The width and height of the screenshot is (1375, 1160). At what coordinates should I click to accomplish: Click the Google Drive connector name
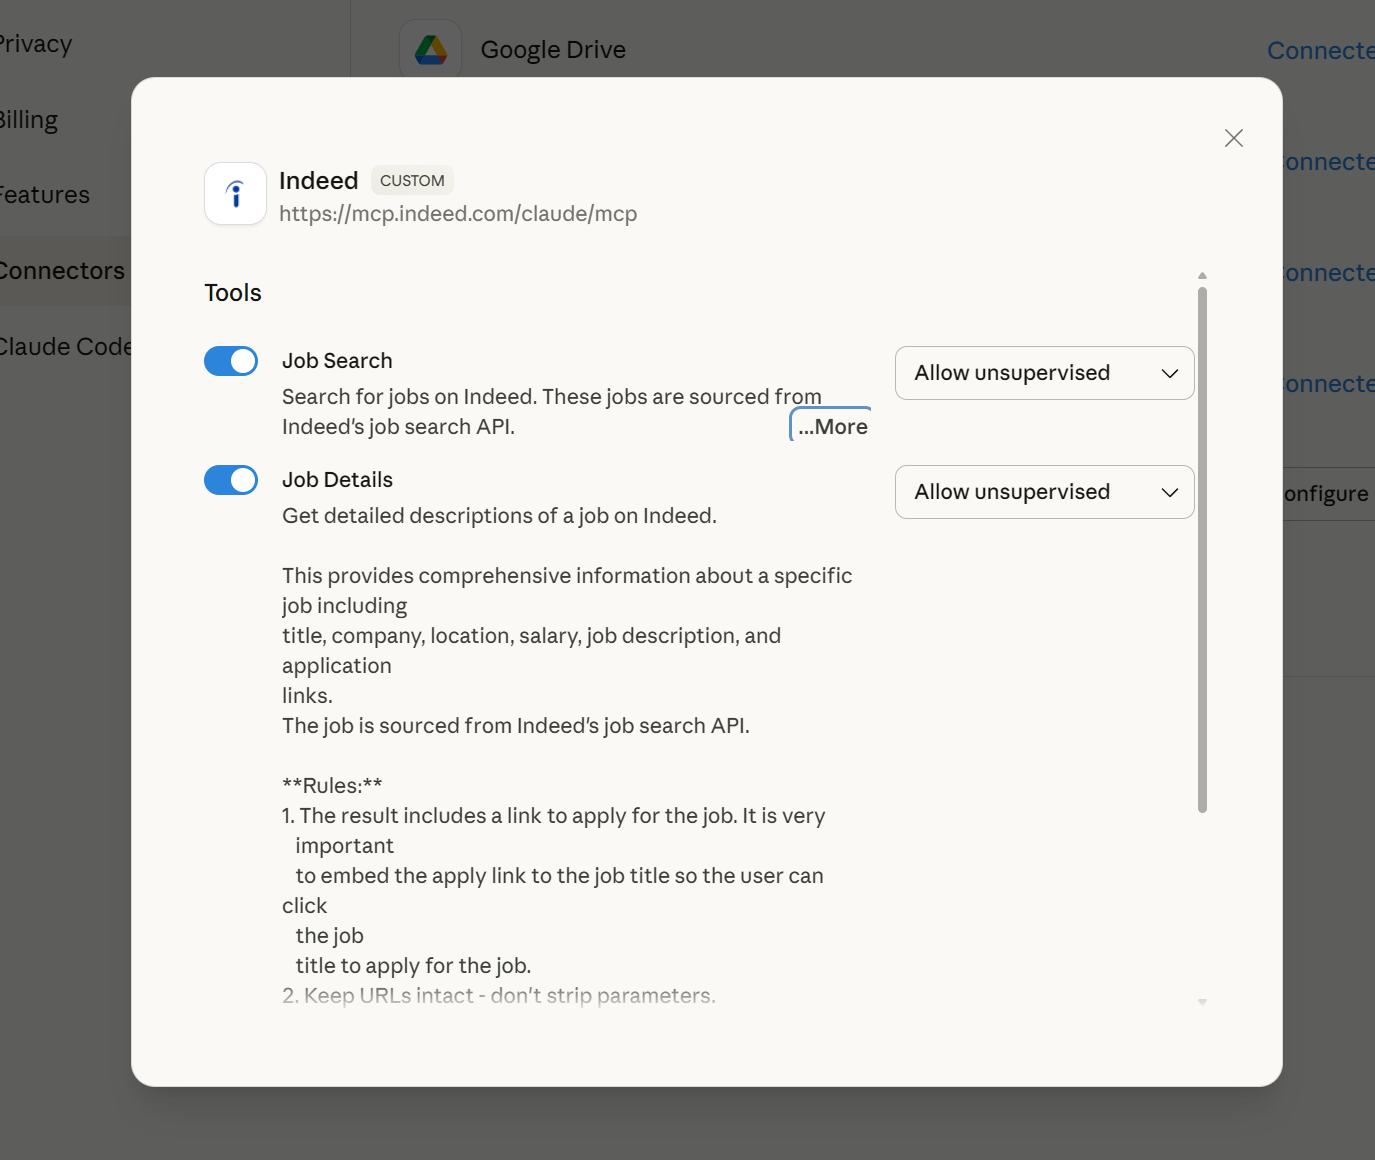[553, 50]
